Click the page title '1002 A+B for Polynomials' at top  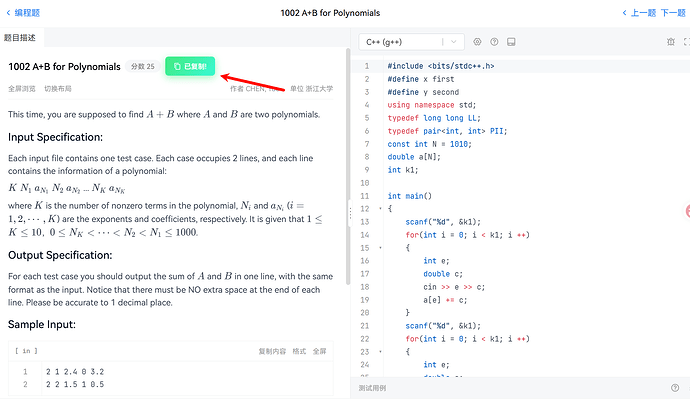point(330,13)
